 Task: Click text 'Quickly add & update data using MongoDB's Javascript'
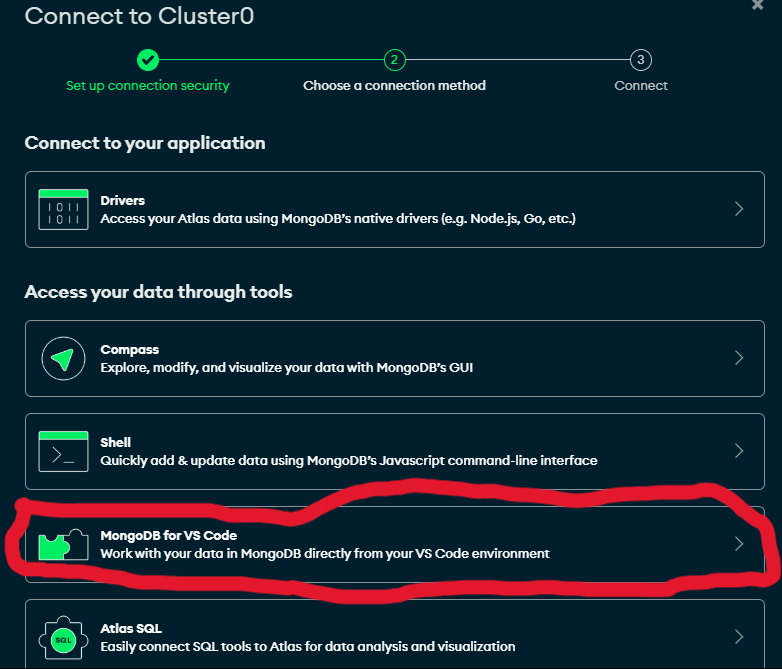tap(273, 460)
